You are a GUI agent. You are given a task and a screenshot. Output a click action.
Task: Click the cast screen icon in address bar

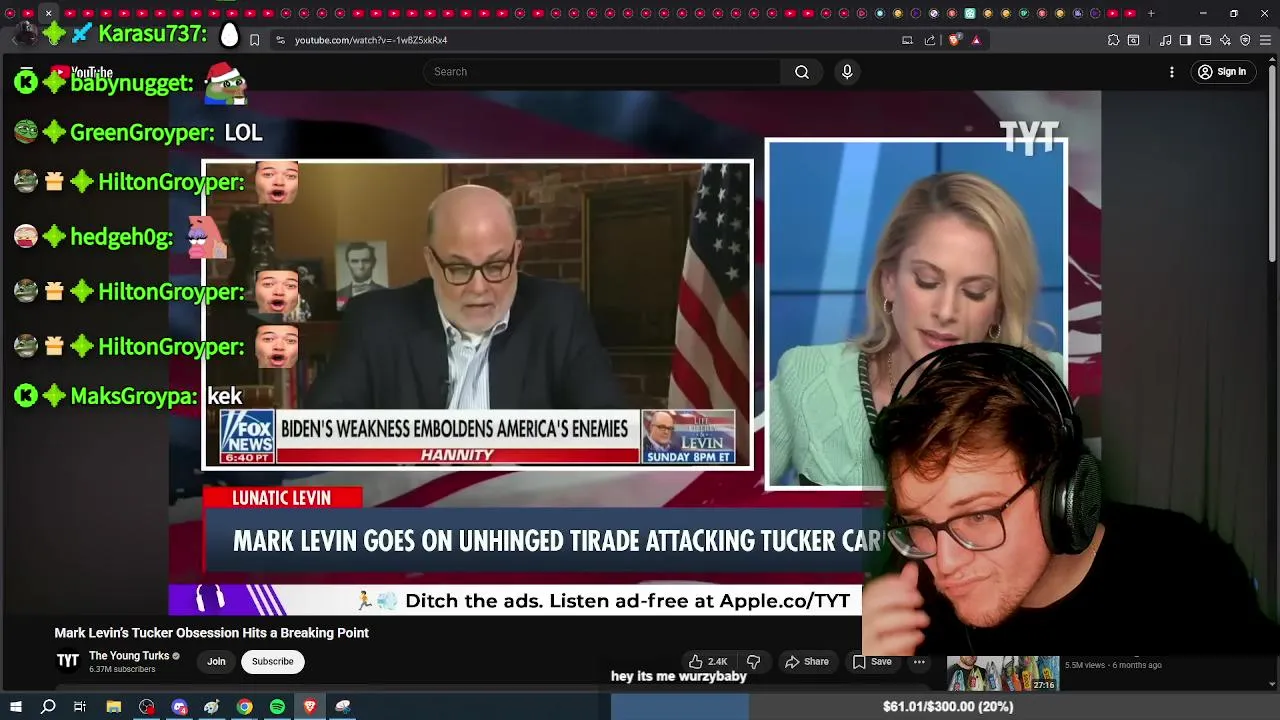907,40
